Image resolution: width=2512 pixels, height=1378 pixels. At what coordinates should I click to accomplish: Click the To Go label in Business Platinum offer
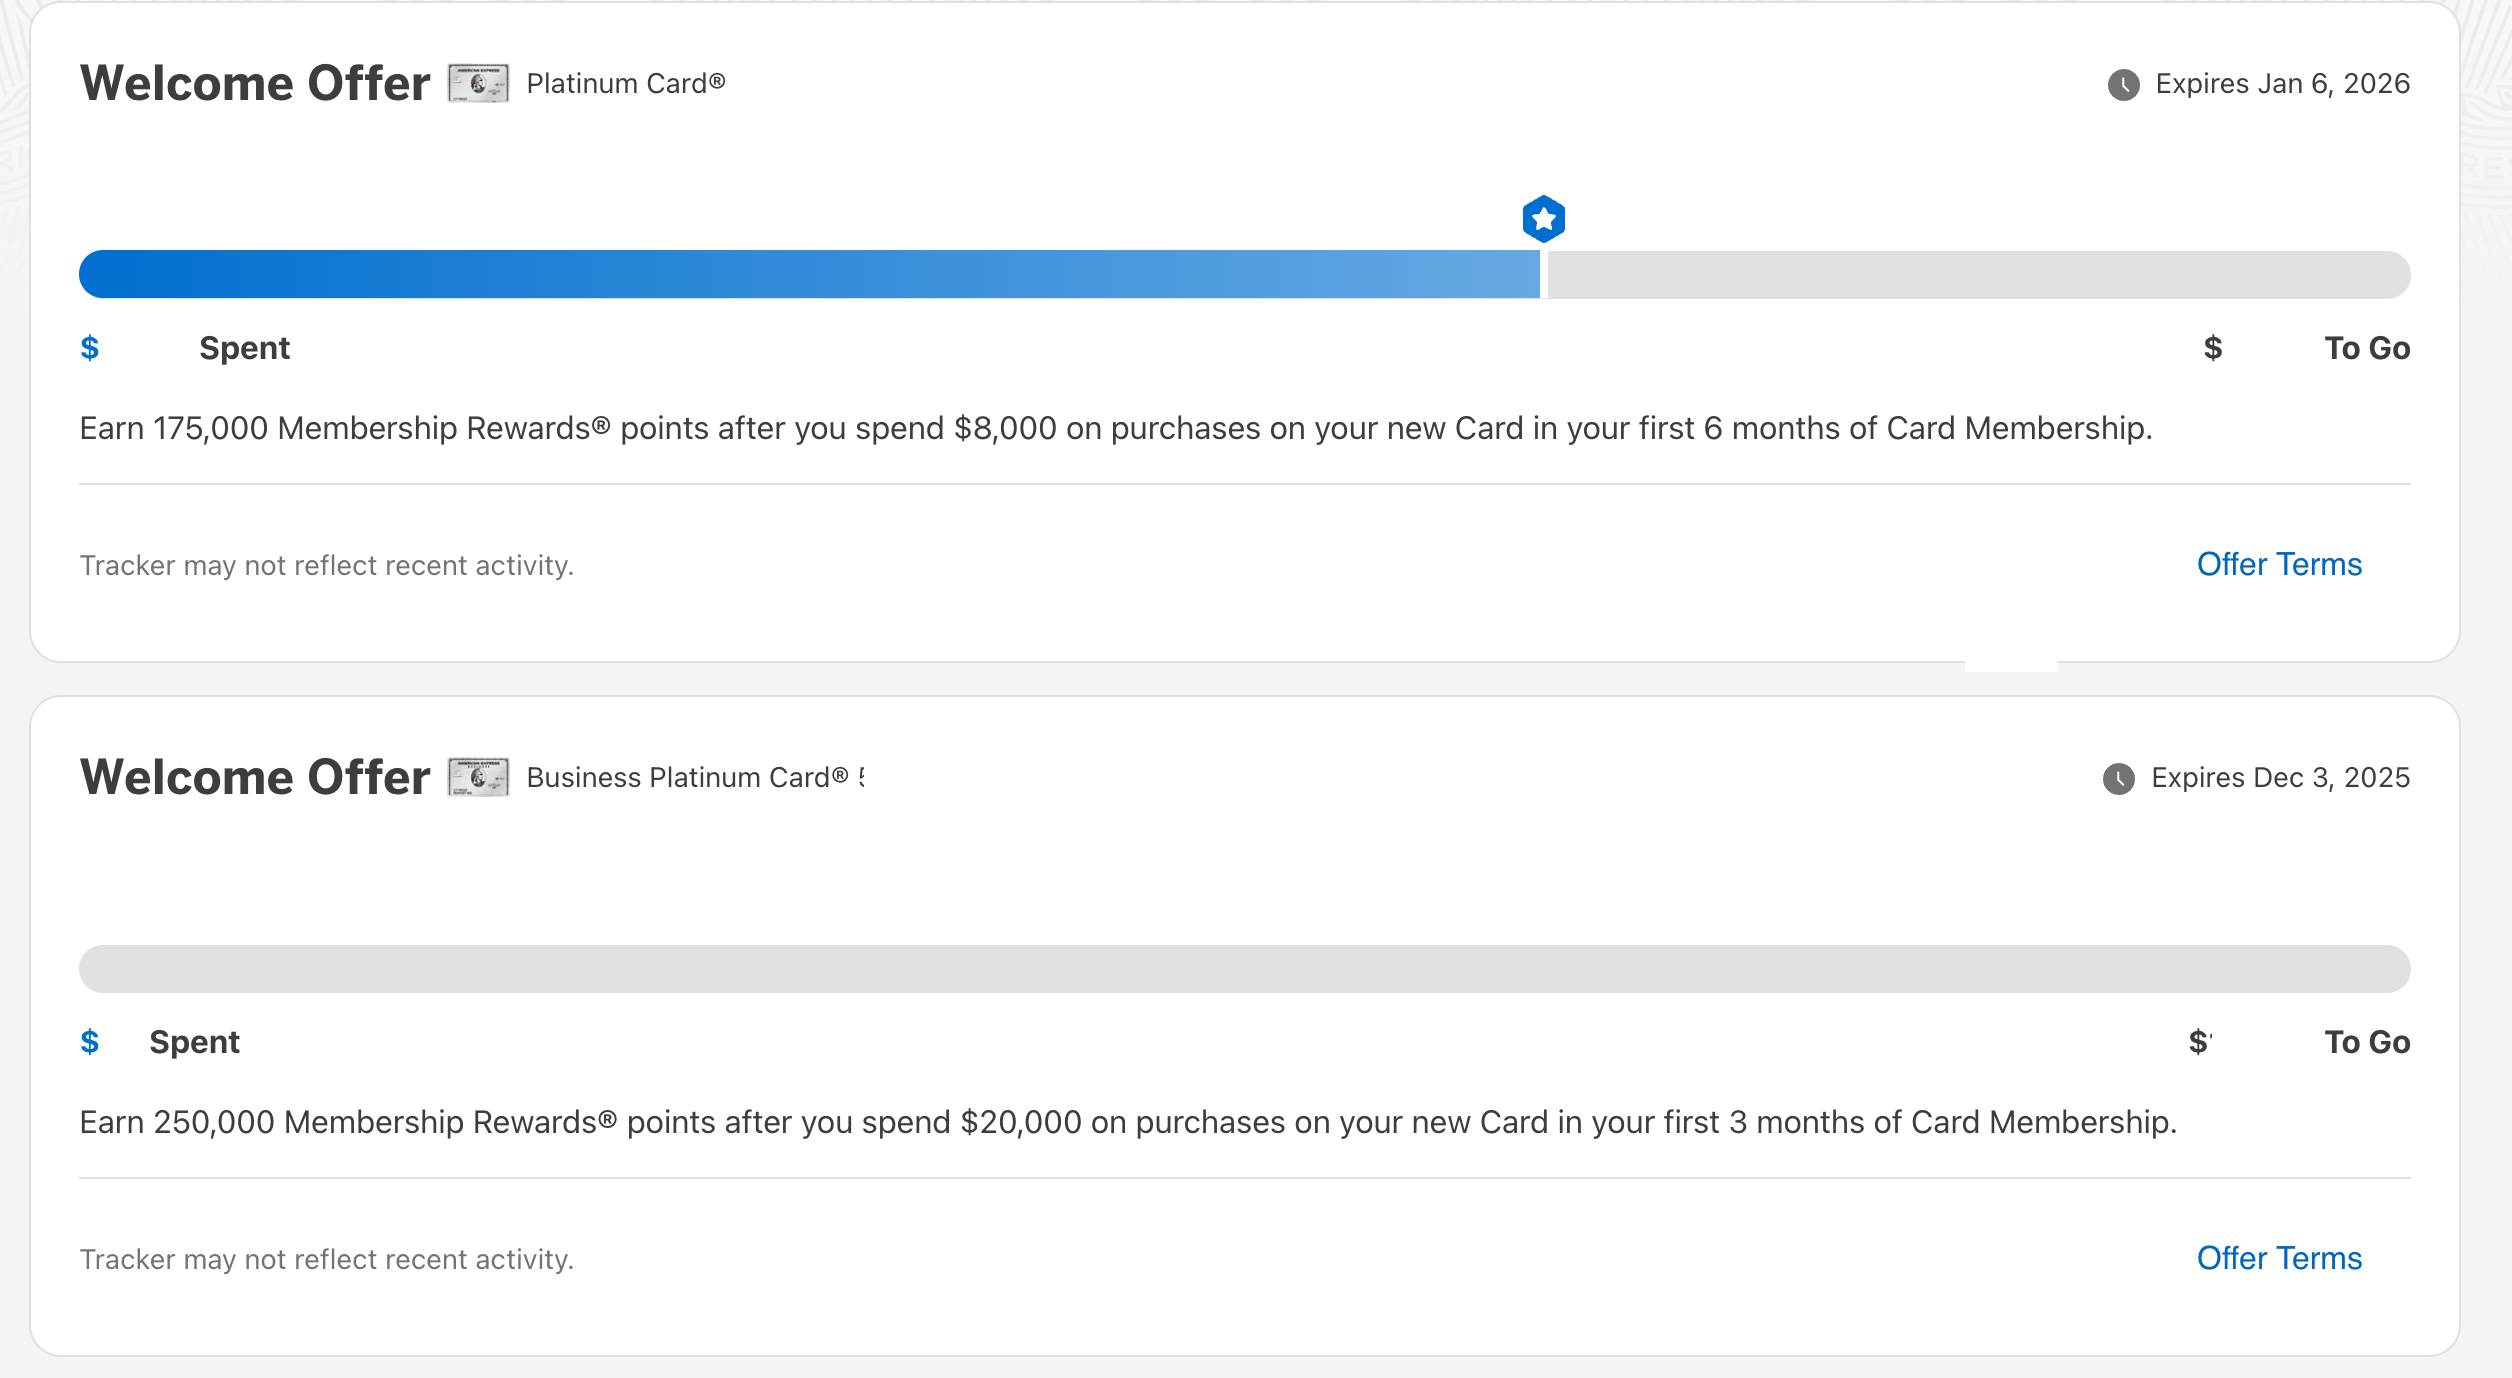point(2366,1042)
